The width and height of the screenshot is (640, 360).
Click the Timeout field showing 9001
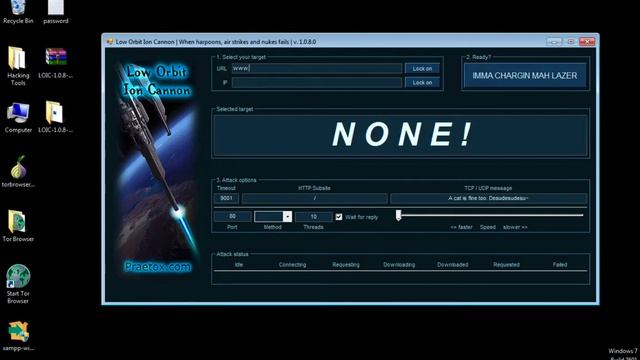[226, 198]
